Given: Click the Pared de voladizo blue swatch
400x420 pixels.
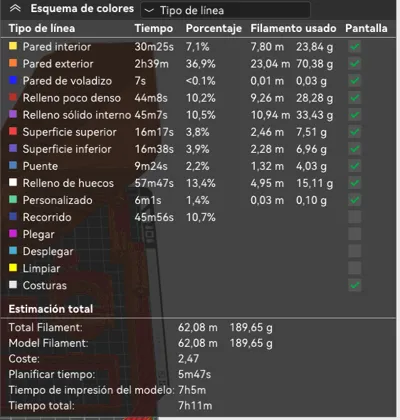Looking at the screenshot, I should 13,80.
